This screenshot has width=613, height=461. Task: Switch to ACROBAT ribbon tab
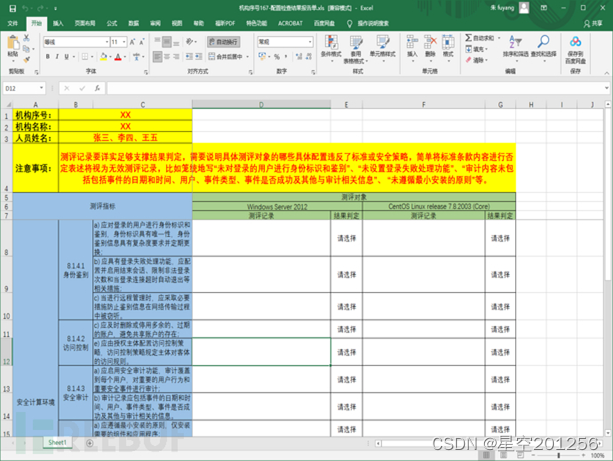click(x=290, y=23)
